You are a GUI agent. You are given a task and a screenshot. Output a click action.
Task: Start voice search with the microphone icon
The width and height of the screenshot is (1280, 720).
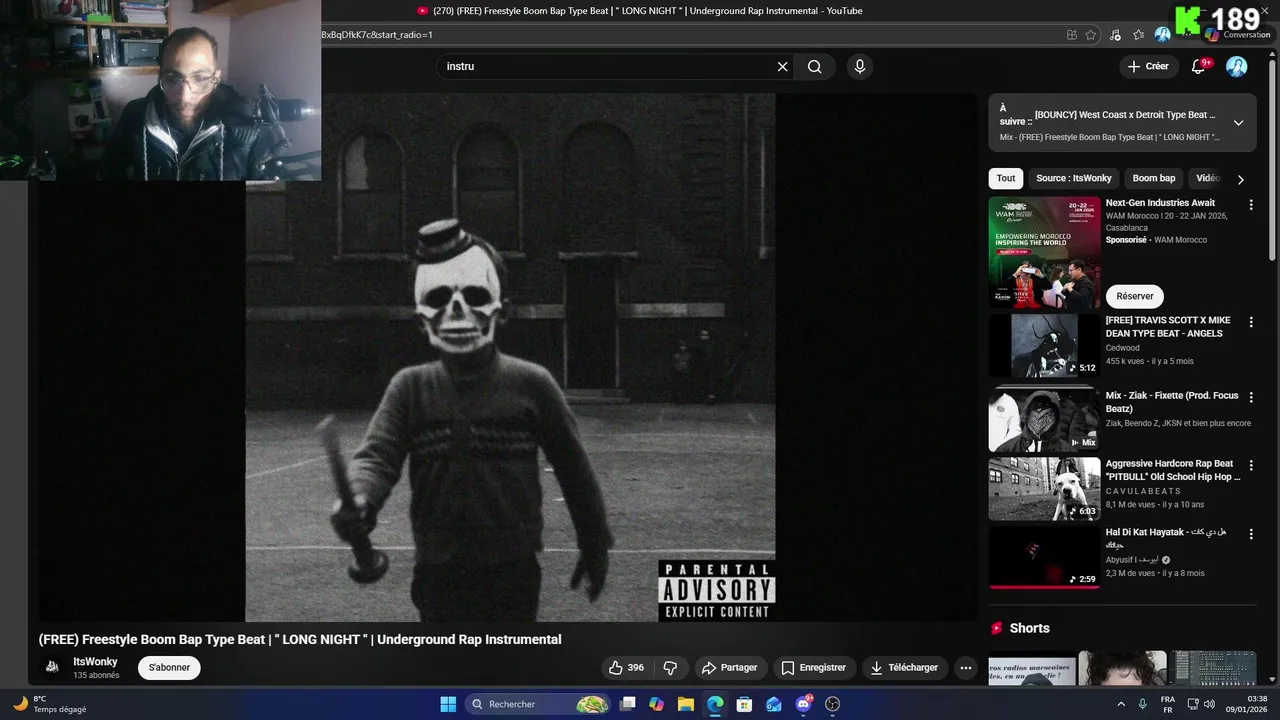[x=859, y=67]
